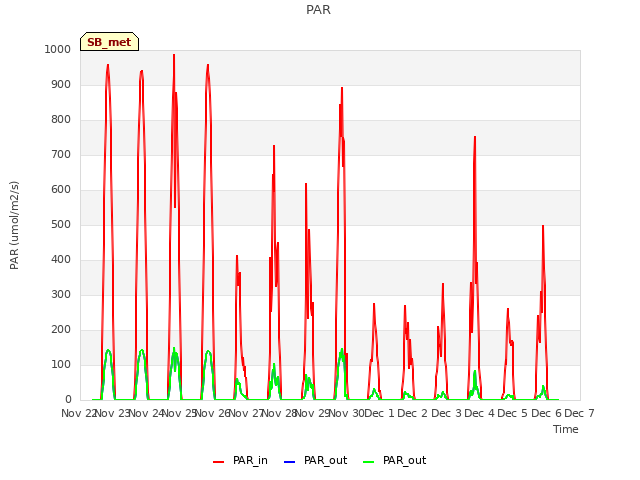Click the Dec 1 x-axis tick label
Viewport: 640px width, 480px height.
pyautogui.click(x=379, y=413)
